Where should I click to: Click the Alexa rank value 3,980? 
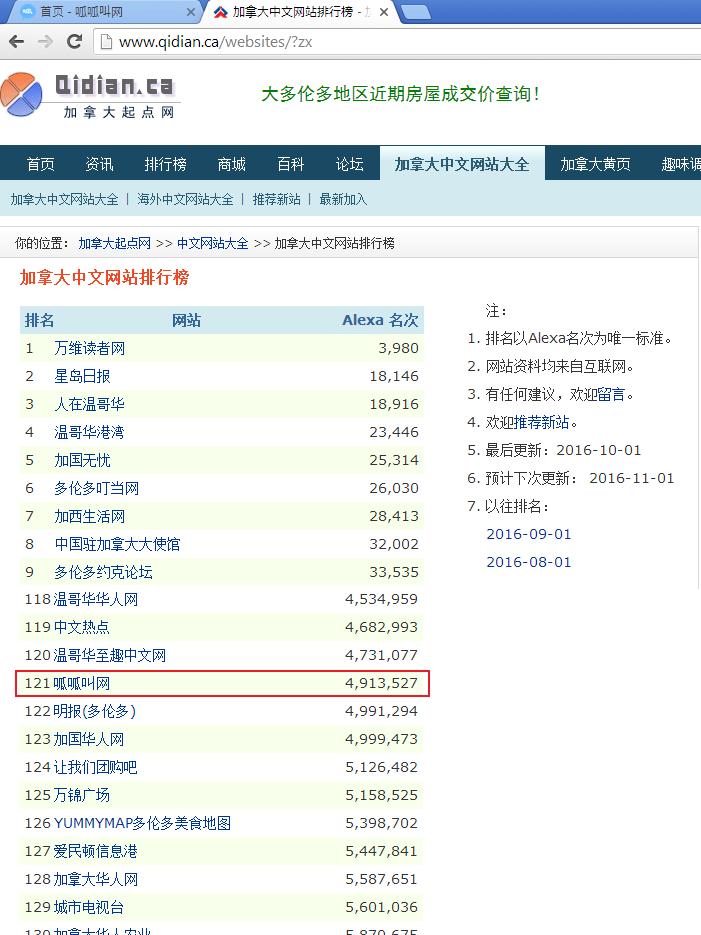(398, 348)
